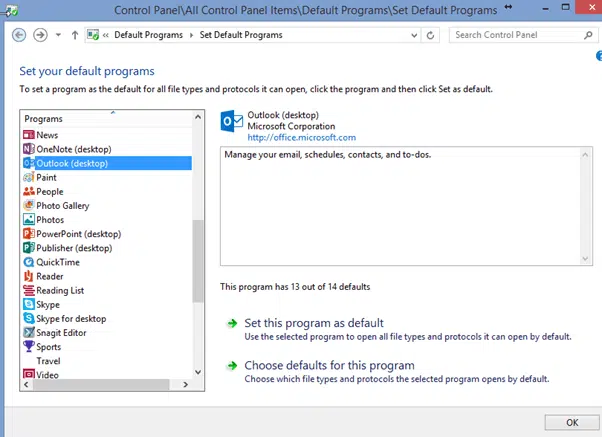This screenshot has width=602, height=437.
Task: Click the People app icon
Action: coord(29,191)
